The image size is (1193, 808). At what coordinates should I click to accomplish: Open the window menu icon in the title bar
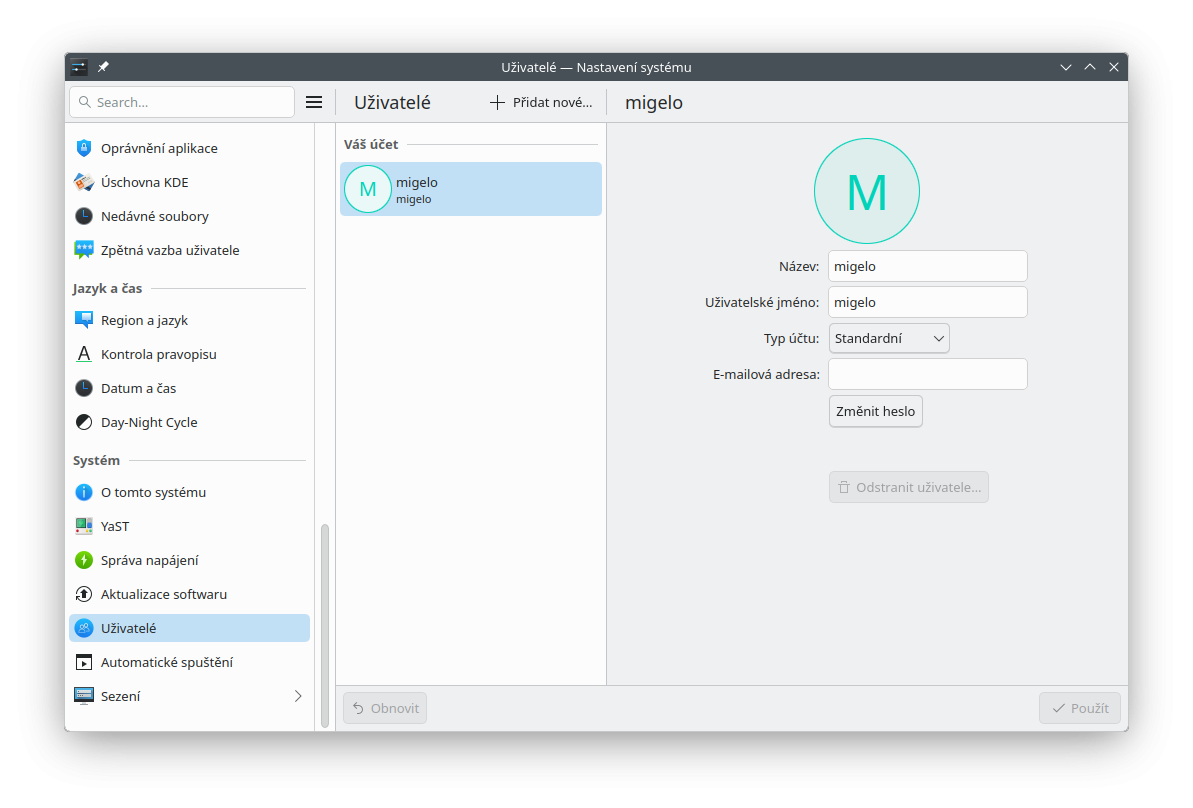pos(79,67)
